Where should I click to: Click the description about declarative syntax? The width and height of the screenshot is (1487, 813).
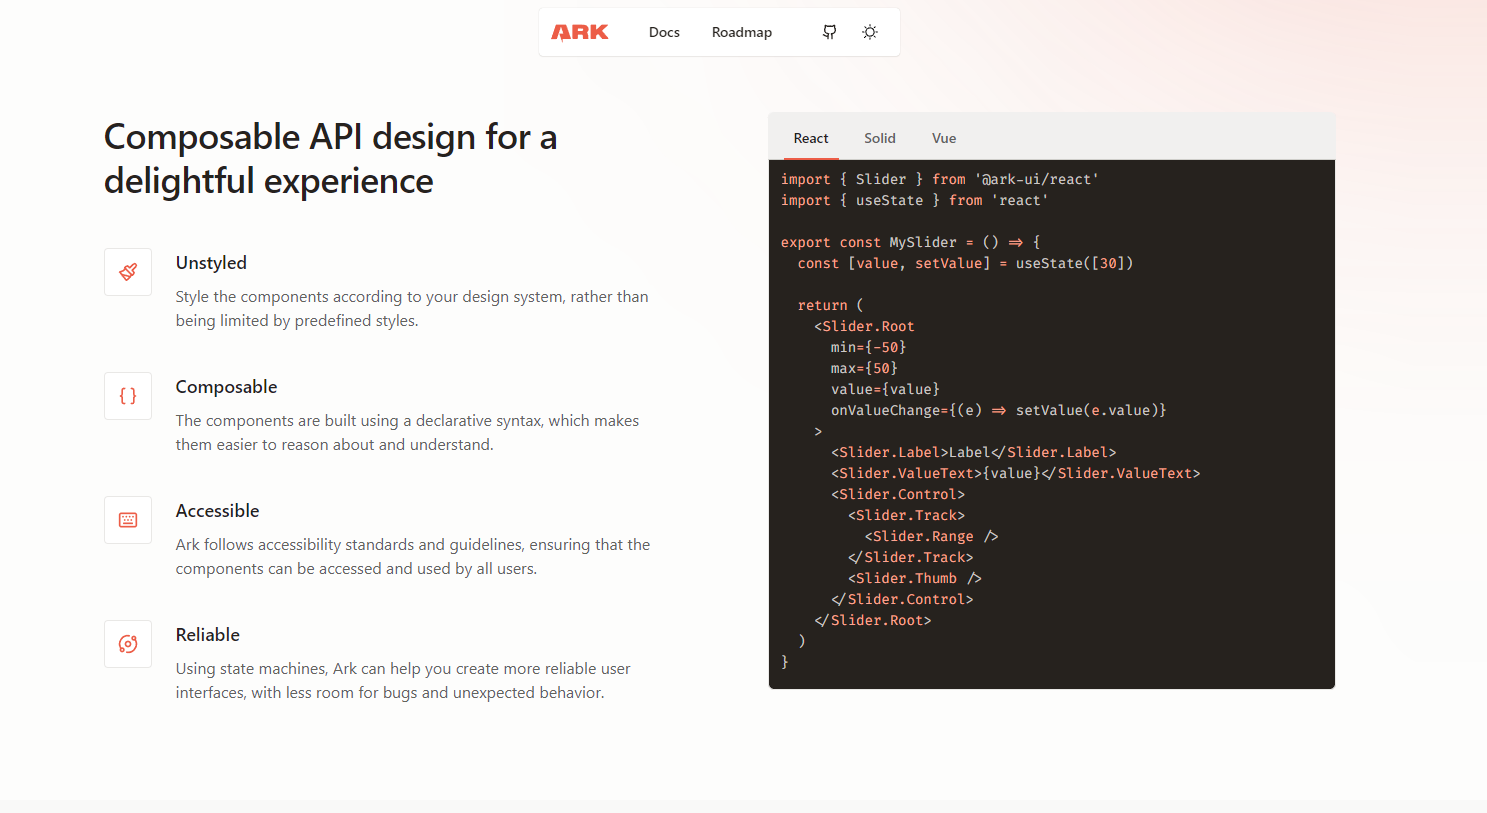click(407, 433)
